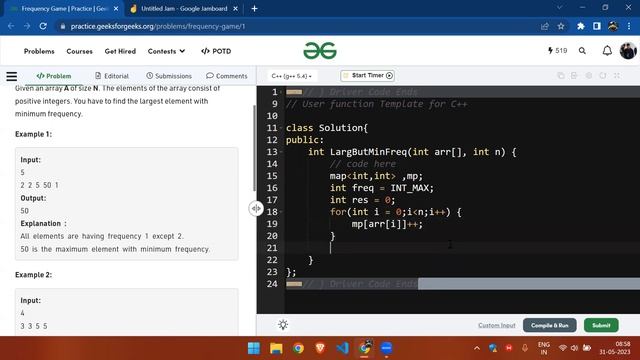640x360 pixels.
Task: Show hidden system tray icons
Action: tap(477, 348)
